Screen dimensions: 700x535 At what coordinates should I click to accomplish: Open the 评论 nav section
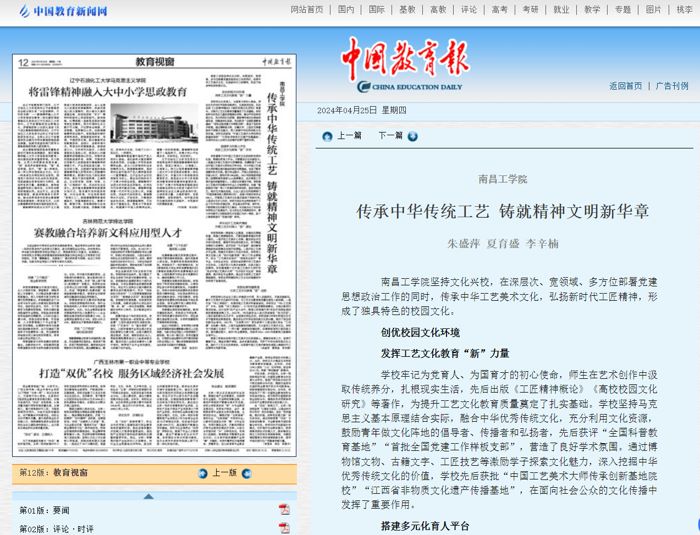click(x=469, y=9)
